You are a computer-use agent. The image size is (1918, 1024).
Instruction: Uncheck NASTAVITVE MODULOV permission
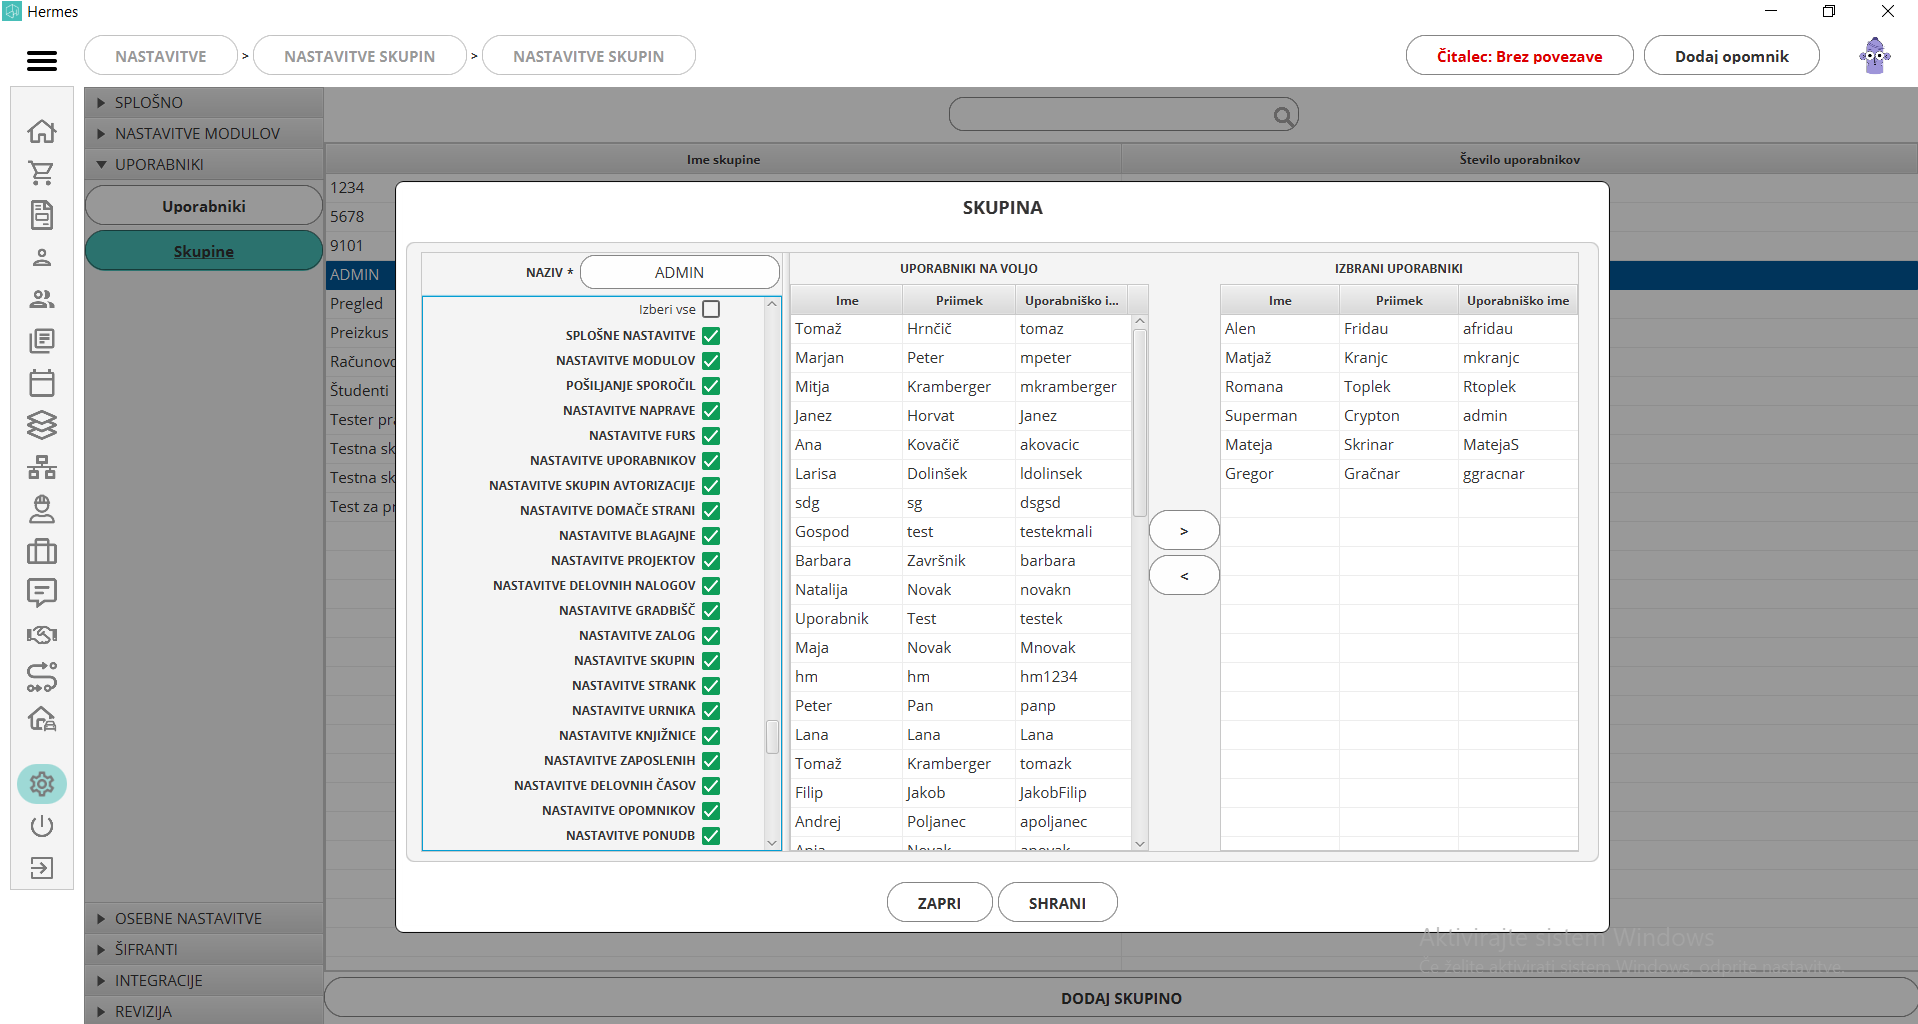click(x=711, y=360)
